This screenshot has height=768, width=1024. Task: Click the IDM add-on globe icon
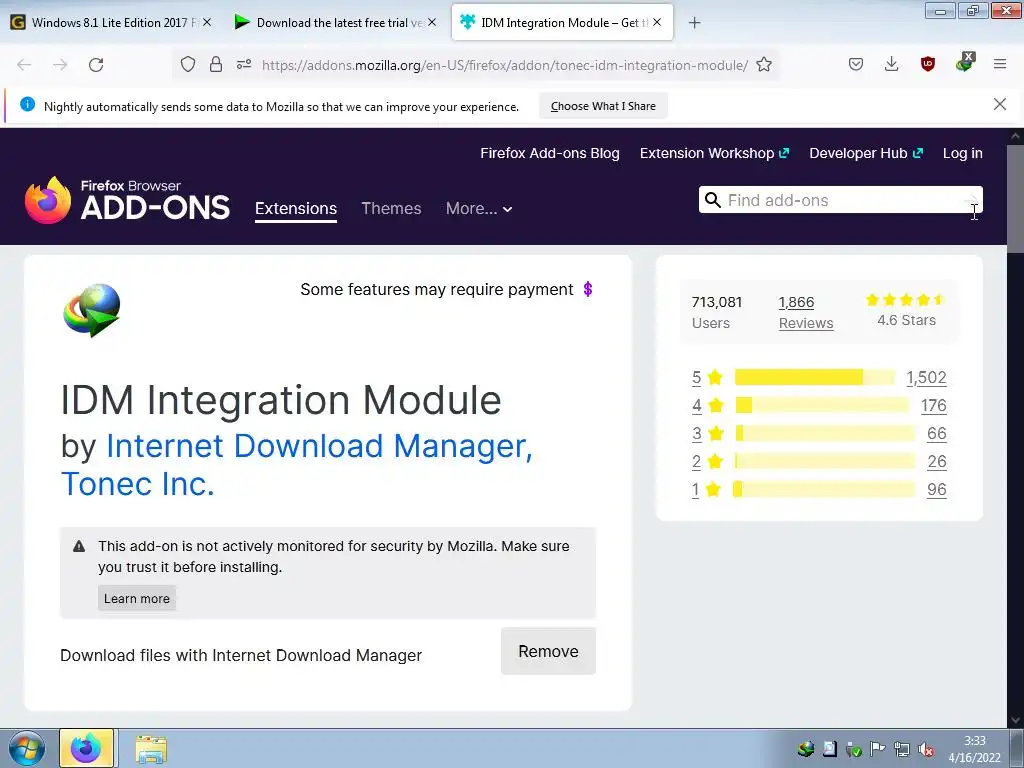(91, 310)
